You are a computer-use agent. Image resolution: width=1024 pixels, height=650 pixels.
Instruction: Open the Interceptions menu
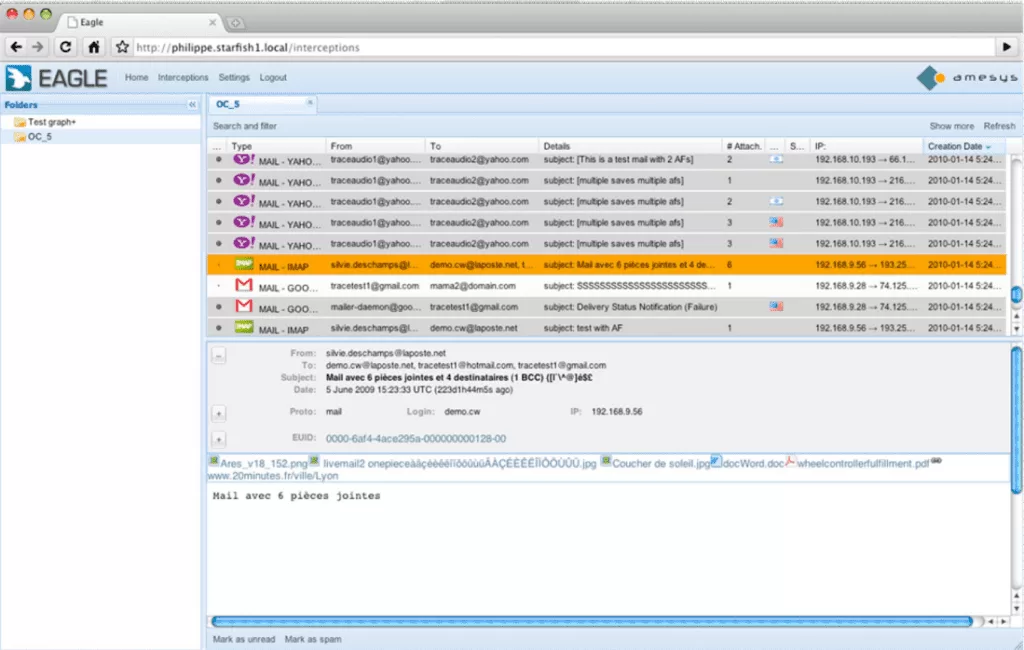(183, 77)
